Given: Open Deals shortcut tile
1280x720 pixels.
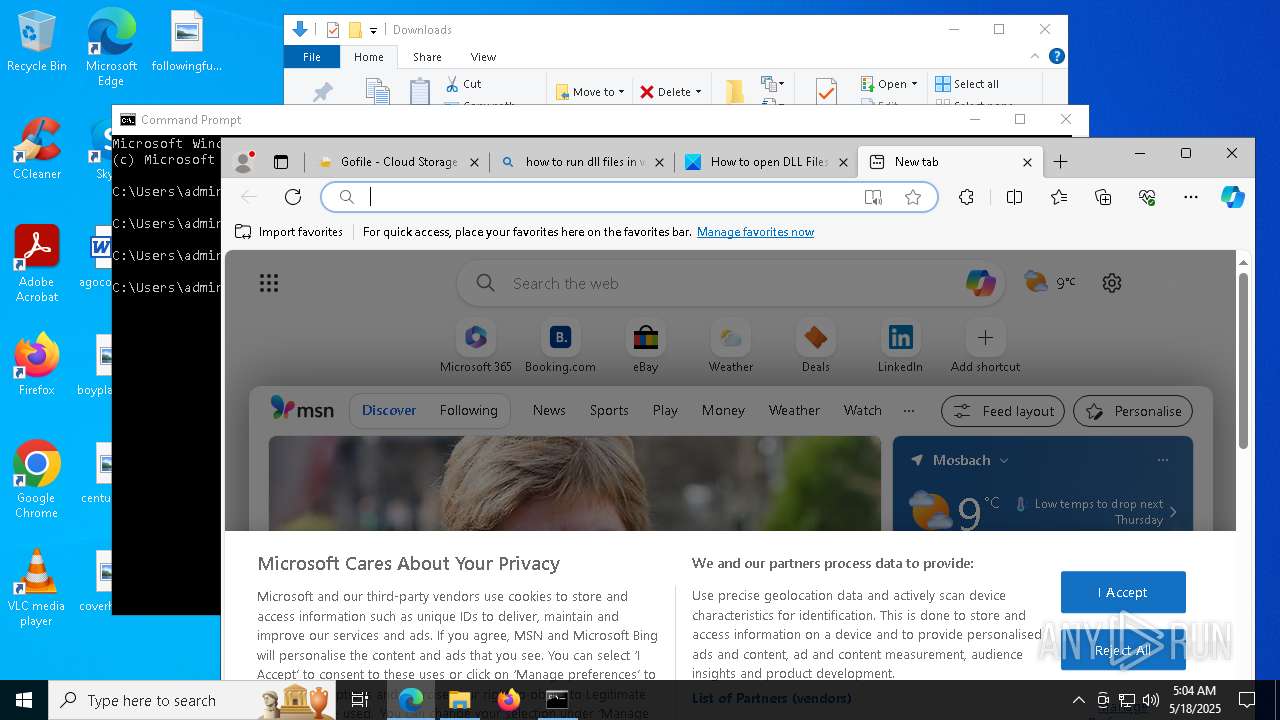Looking at the screenshot, I should 816,347.
